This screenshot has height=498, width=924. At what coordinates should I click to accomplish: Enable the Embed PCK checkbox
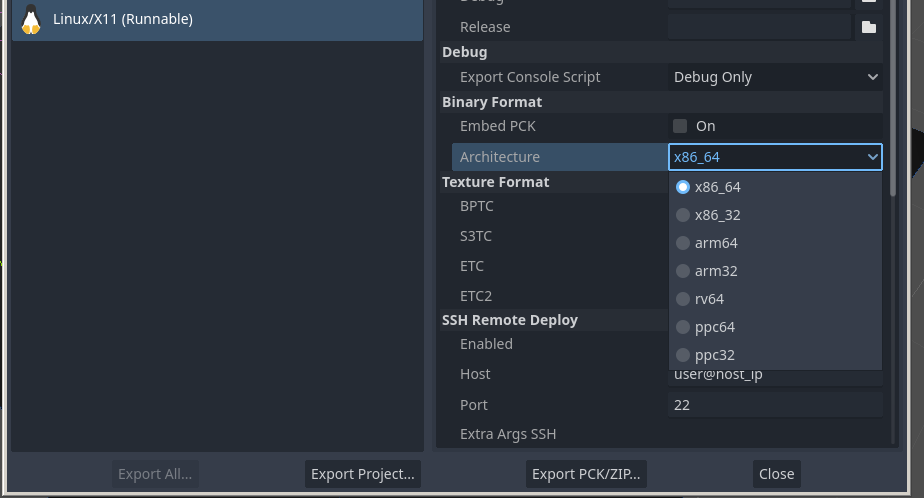(x=680, y=126)
